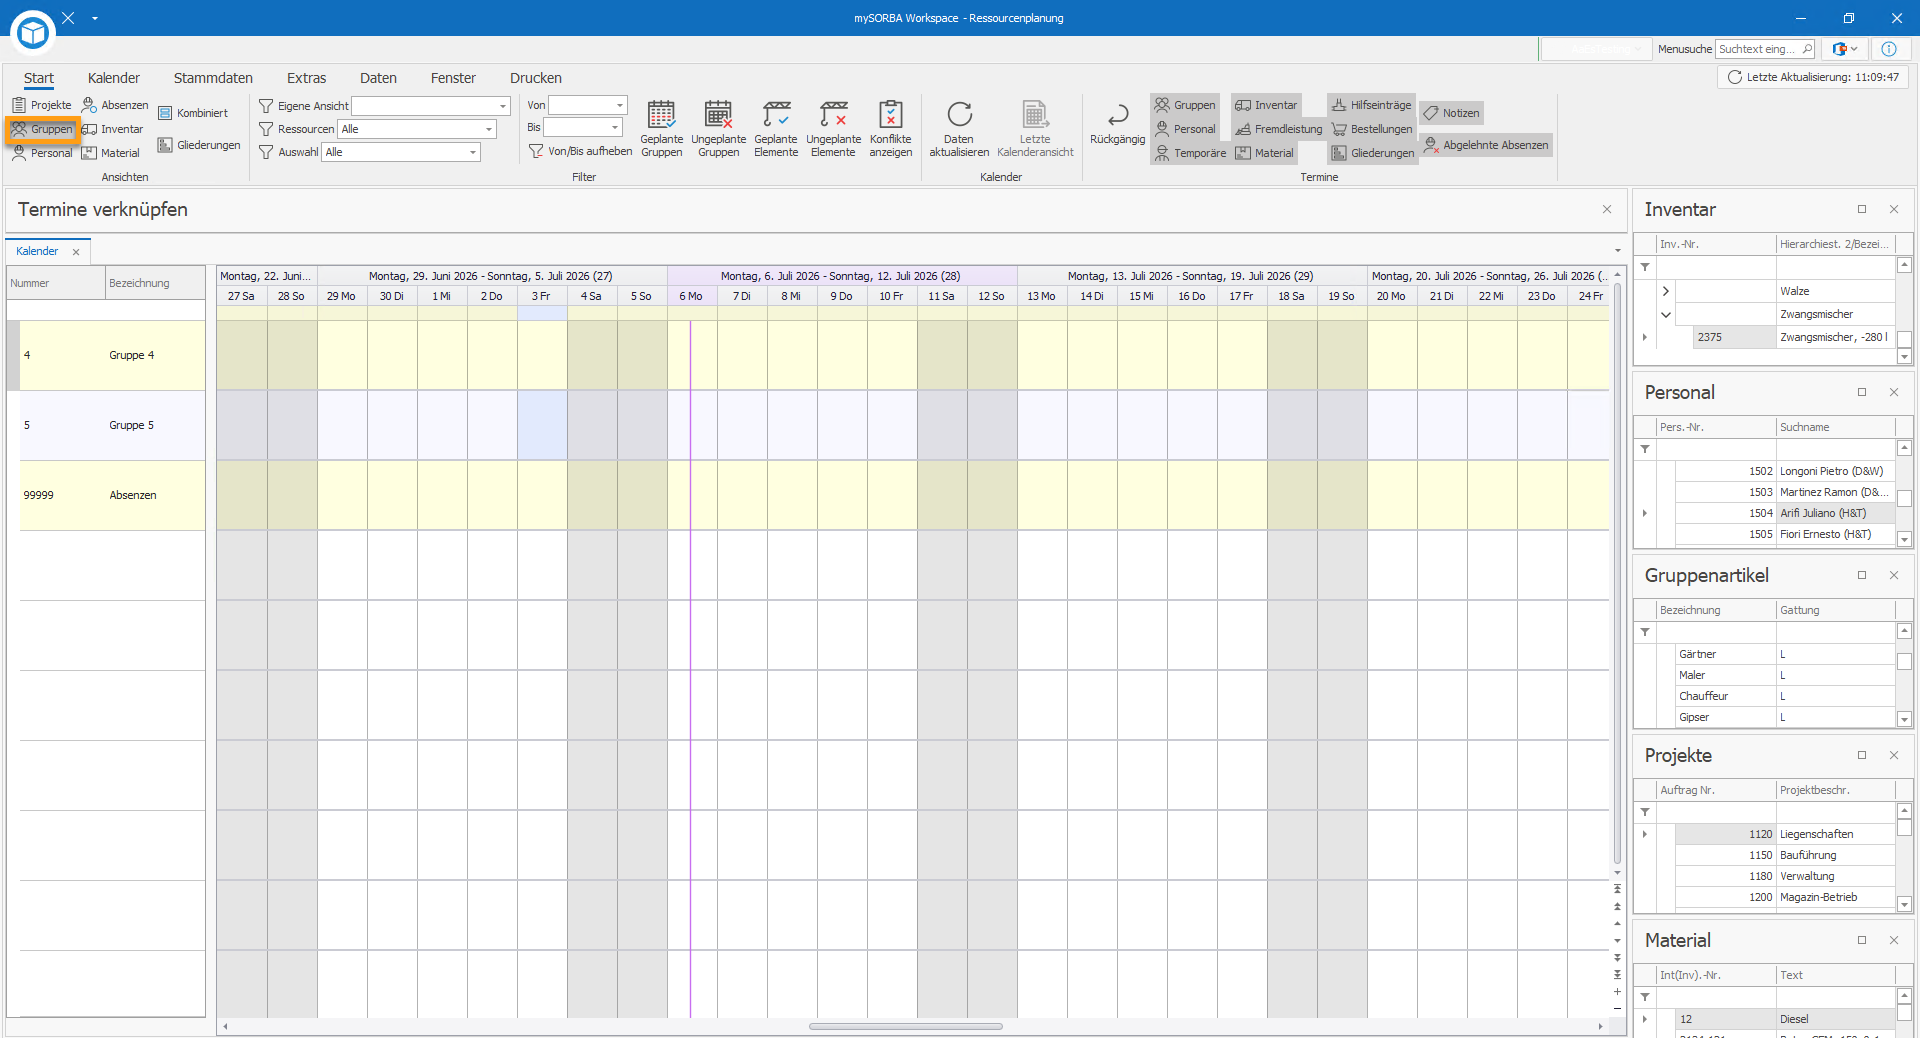1920x1038 pixels.
Task: Select Material view in Ansichten group
Action: coord(111,153)
